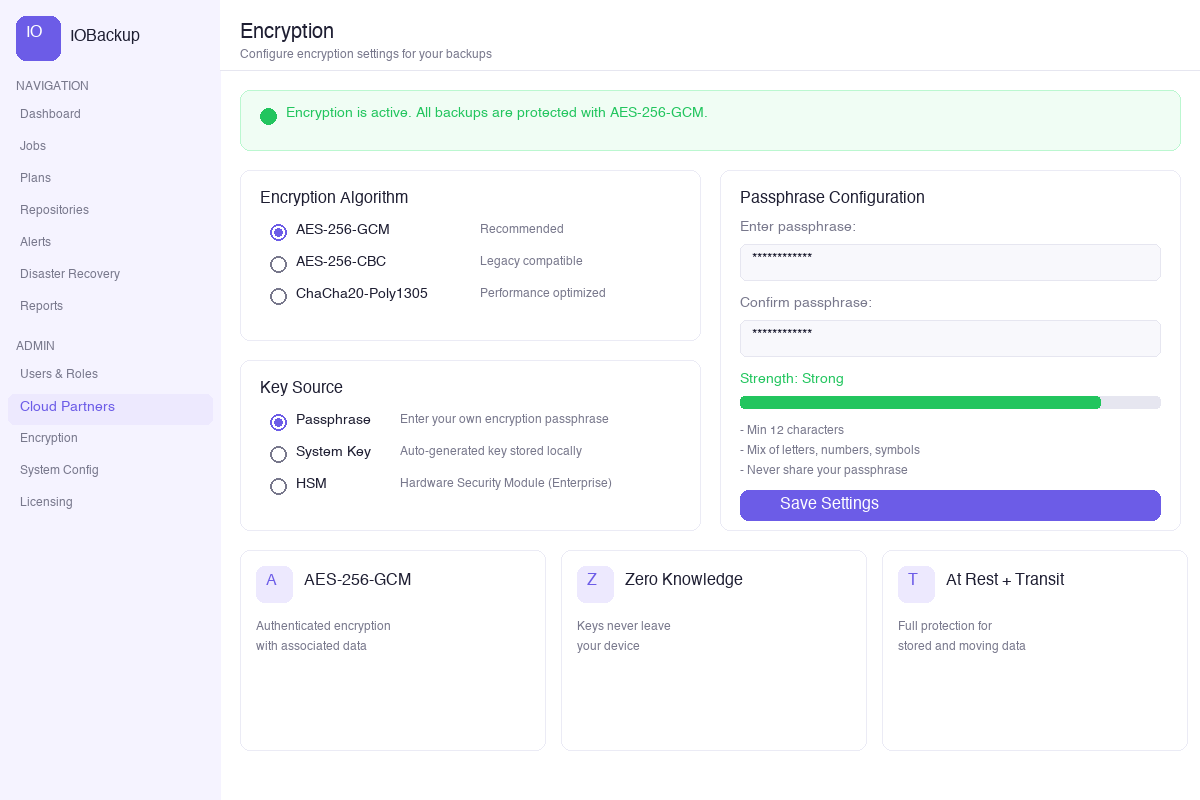
Task: Select Cloud Partners in admin menu
Action: pos(110,409)
